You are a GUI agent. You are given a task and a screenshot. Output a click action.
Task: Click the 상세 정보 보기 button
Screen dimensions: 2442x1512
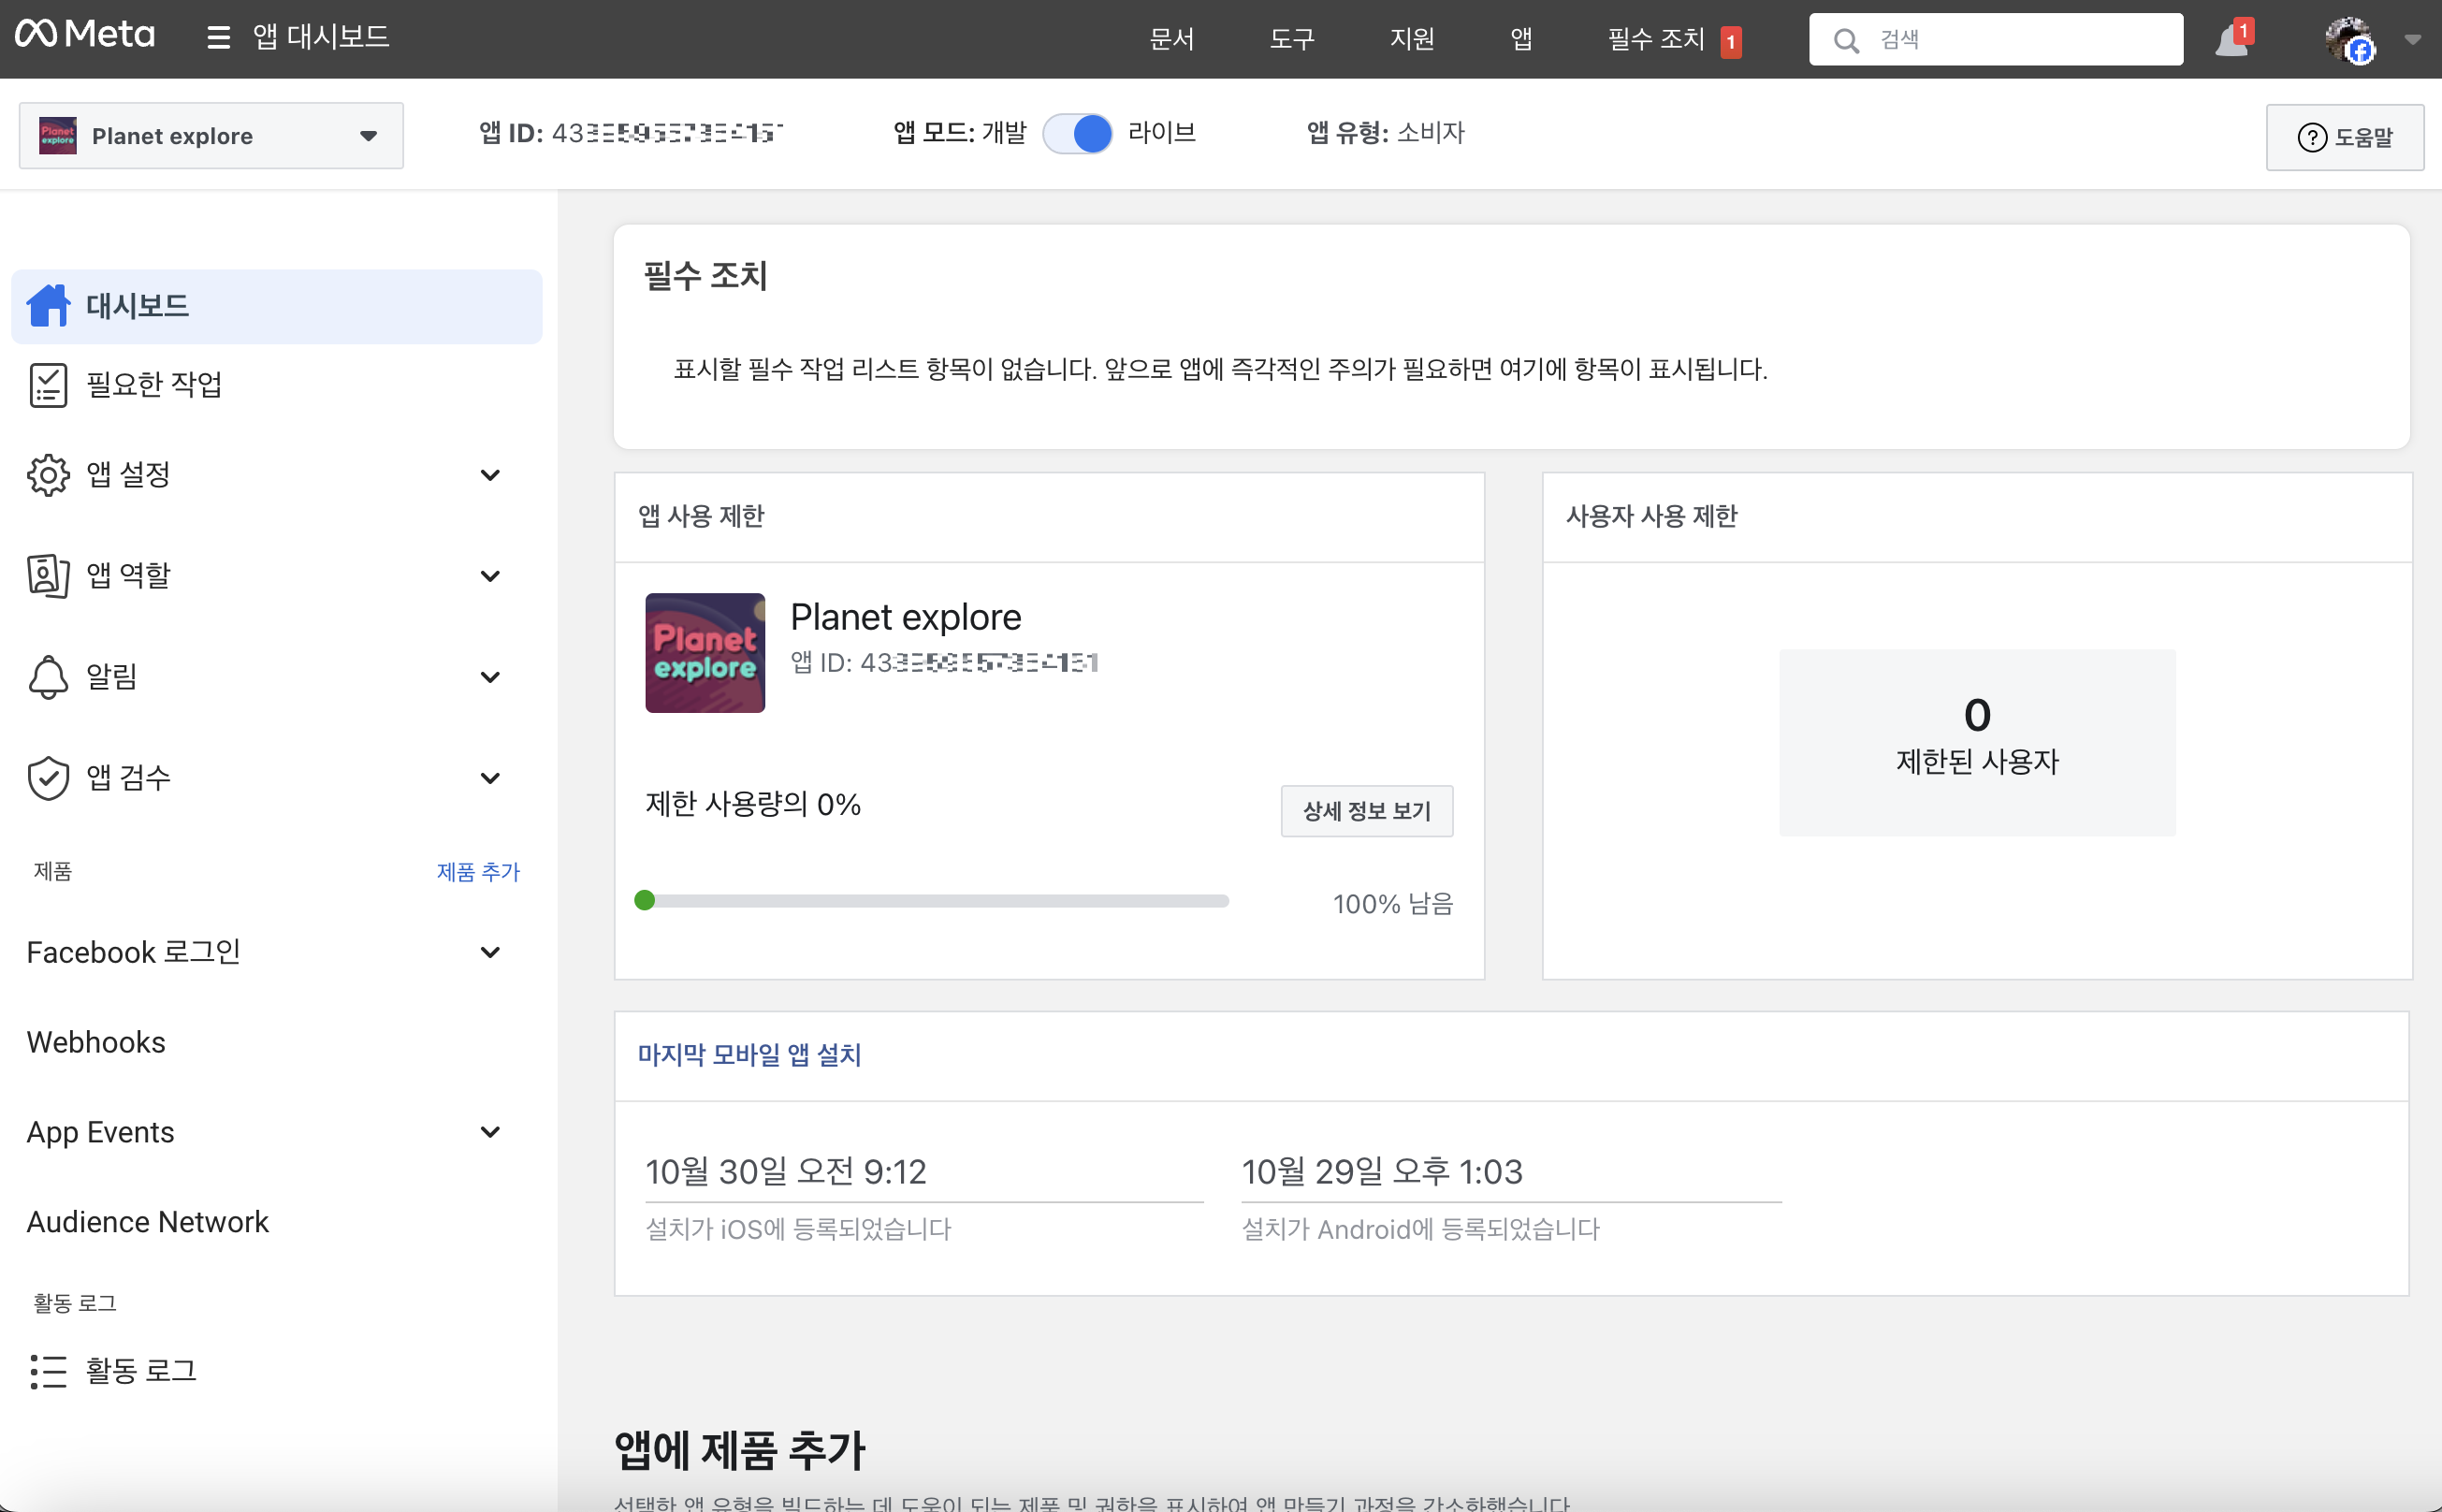(x=1366, y=811)
